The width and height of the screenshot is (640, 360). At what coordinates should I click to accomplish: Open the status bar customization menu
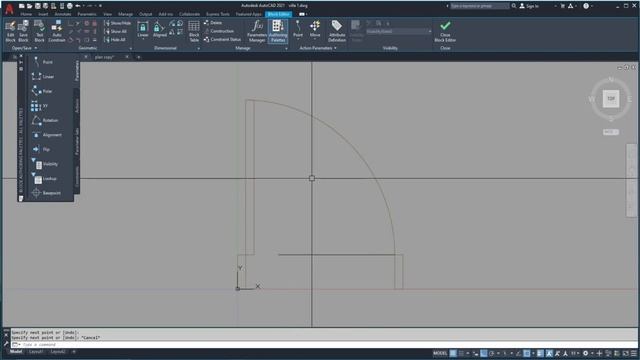click(x=634, y=353)
